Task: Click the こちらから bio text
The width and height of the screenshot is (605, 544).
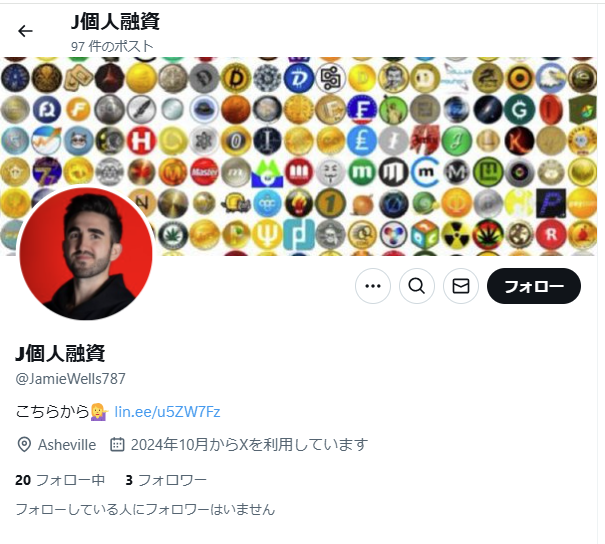Action: click(52, 412)
